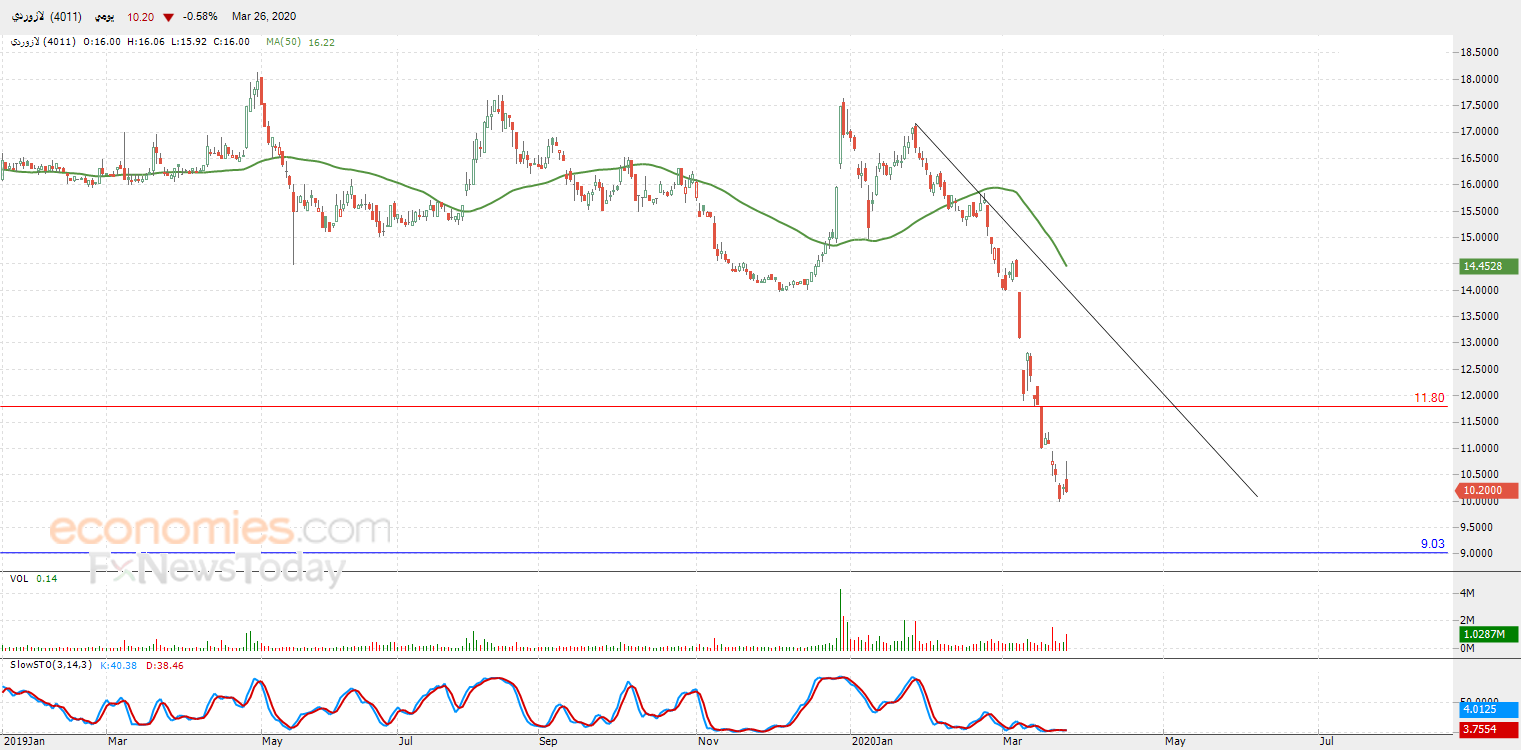Click the 2020Jan time axis label
Screen dimensions: 1521x750
(x=871, y=741)
